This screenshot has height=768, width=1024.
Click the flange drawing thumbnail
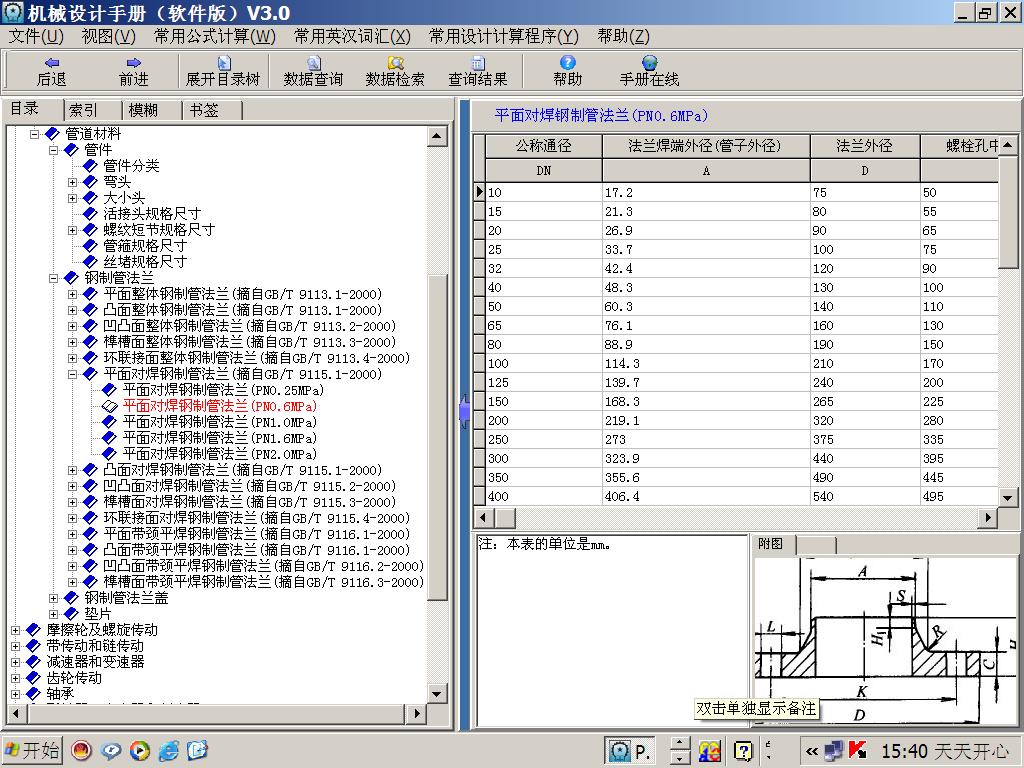886,640
